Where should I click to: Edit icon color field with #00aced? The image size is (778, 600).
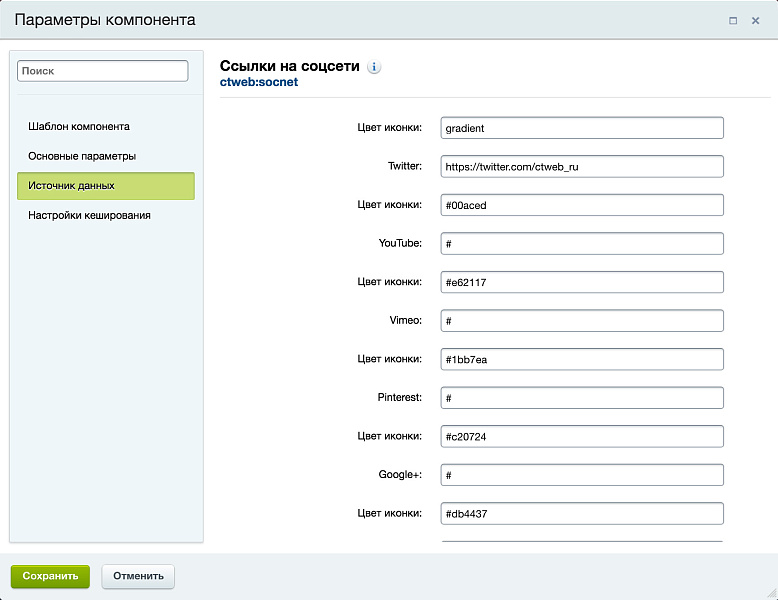tap(581, 205)
